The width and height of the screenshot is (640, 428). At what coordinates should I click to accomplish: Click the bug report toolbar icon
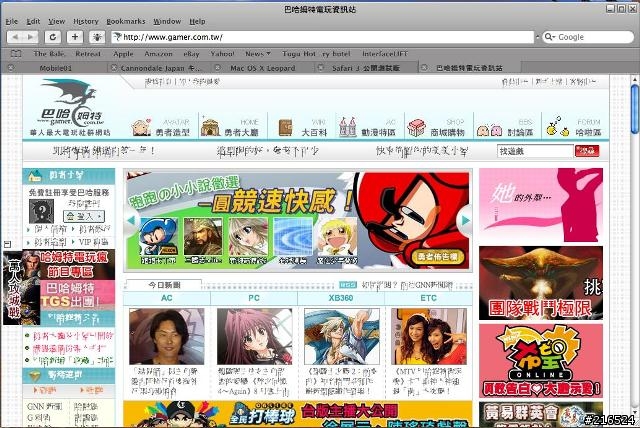tap(97, 37)
